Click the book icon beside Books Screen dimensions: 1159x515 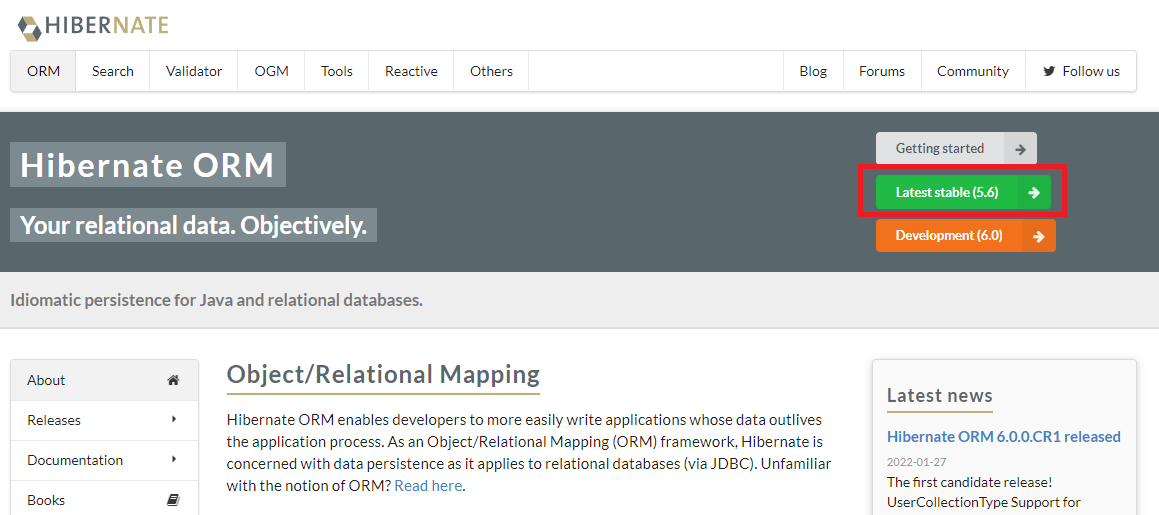click(173, 500)
